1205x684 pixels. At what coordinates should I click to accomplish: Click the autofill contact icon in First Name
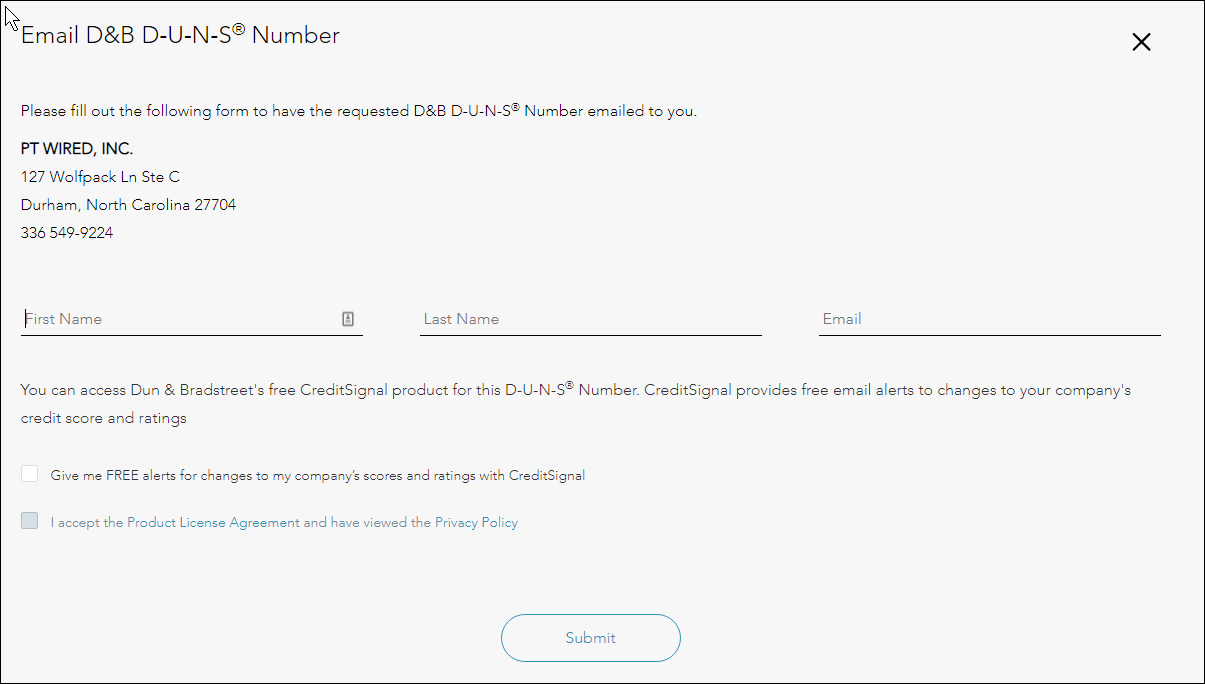(x=348, y=319)
